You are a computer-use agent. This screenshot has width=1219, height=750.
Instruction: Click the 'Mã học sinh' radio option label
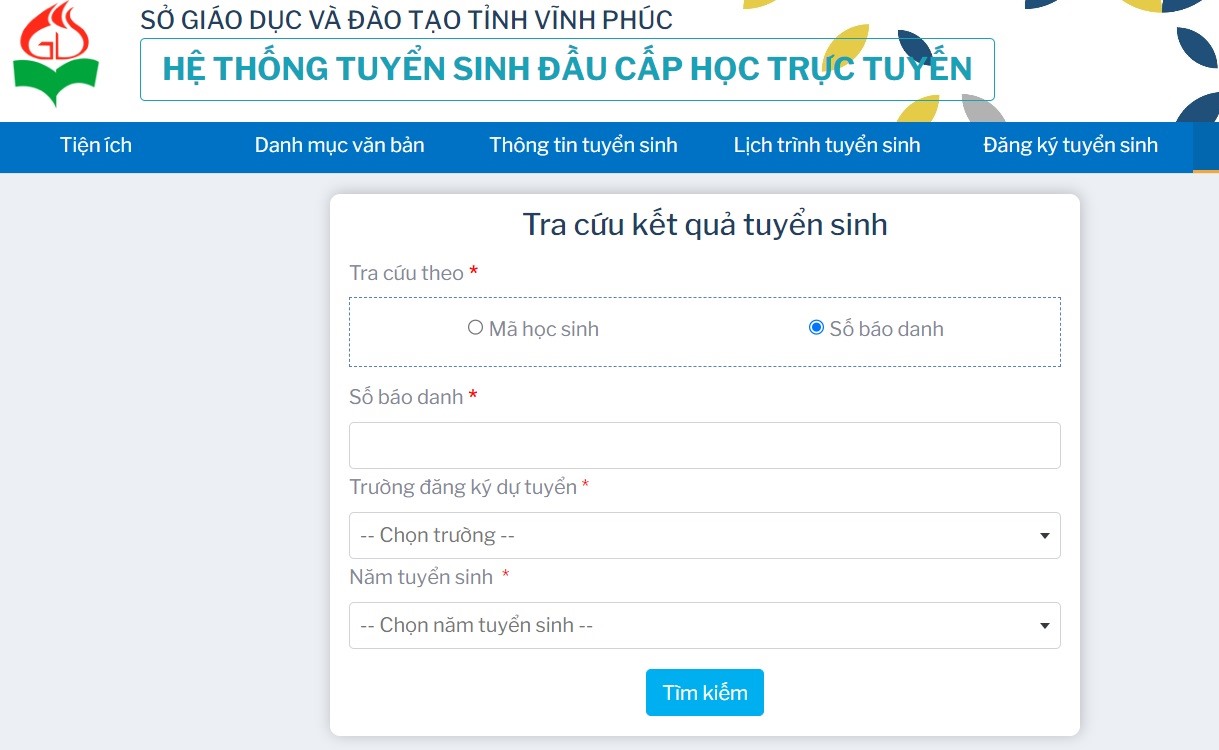(543, 329)
